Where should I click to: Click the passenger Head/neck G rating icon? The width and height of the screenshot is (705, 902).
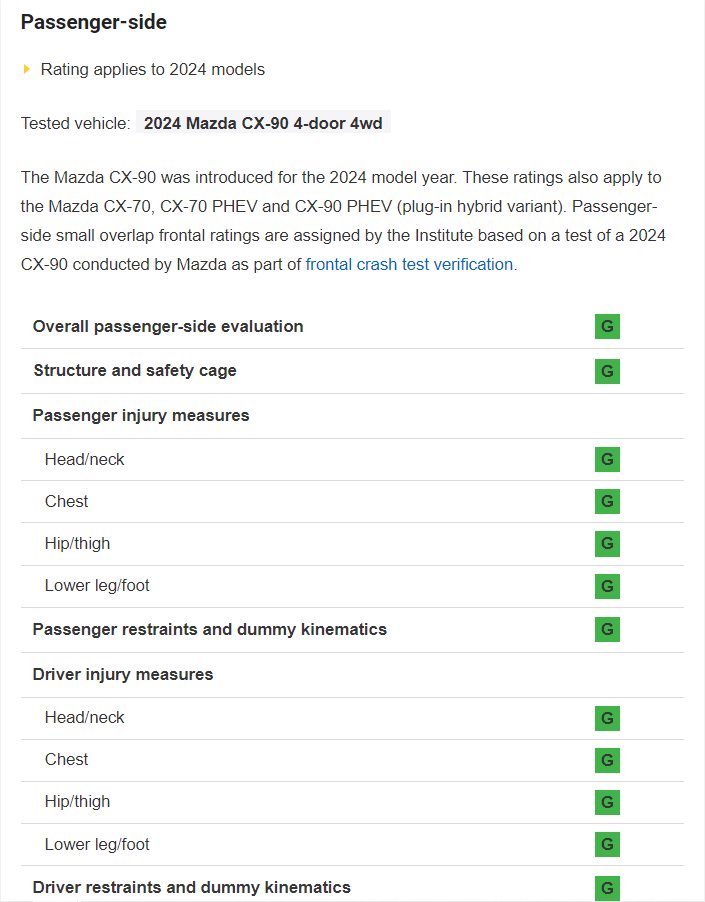pyautogui.click(x=607, y=460)
